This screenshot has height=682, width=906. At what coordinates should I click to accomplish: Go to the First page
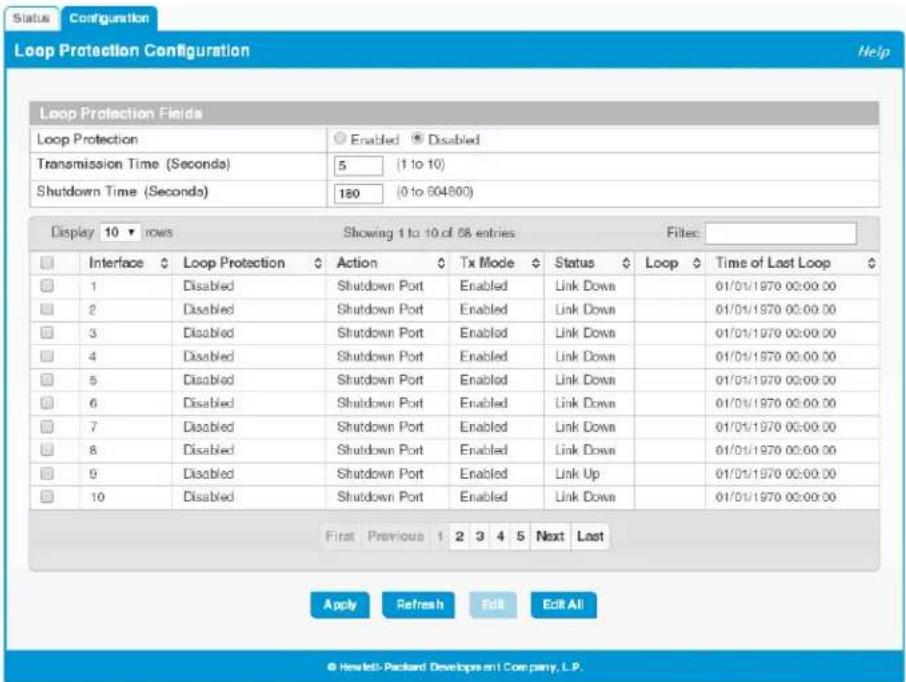click(x=340, y=536)
